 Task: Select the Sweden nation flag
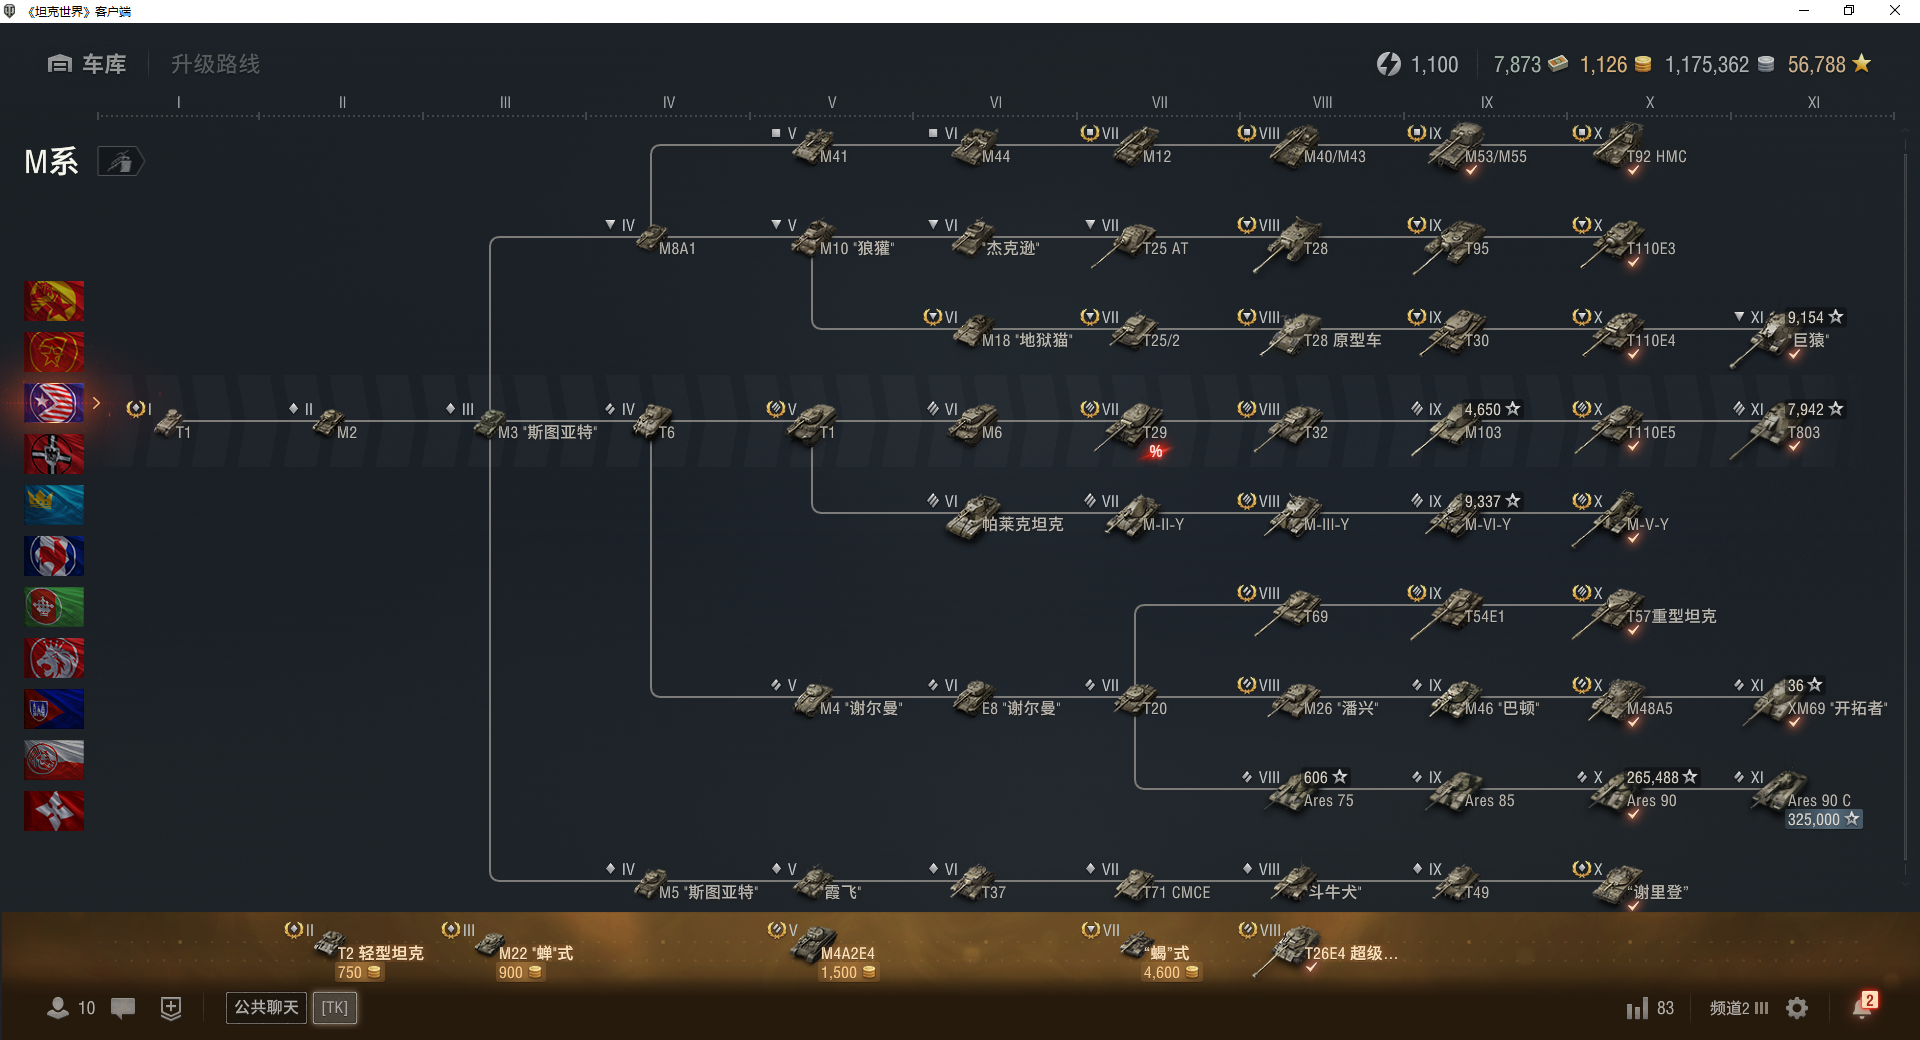point(54,505)
